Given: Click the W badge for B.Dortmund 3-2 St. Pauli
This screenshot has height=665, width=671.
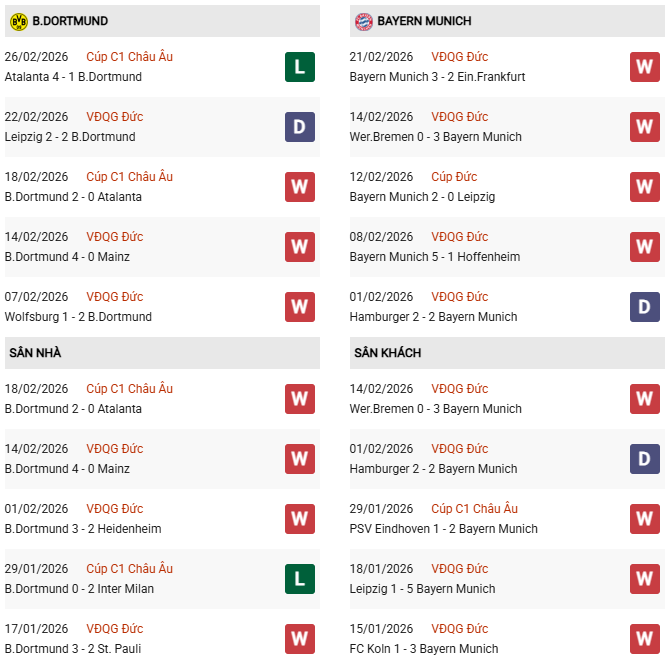Looking at the screenshot, I should tap(299, 639).
